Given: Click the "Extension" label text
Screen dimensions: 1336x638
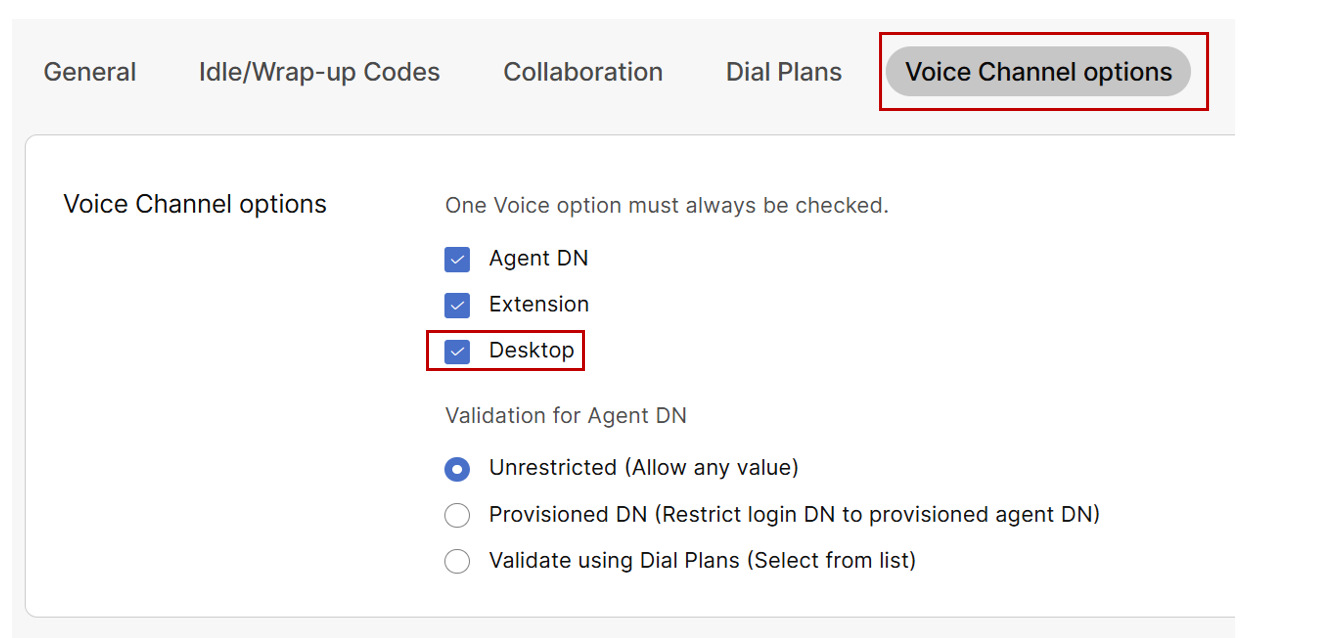Looking at the screenshot, I should 539,304.
